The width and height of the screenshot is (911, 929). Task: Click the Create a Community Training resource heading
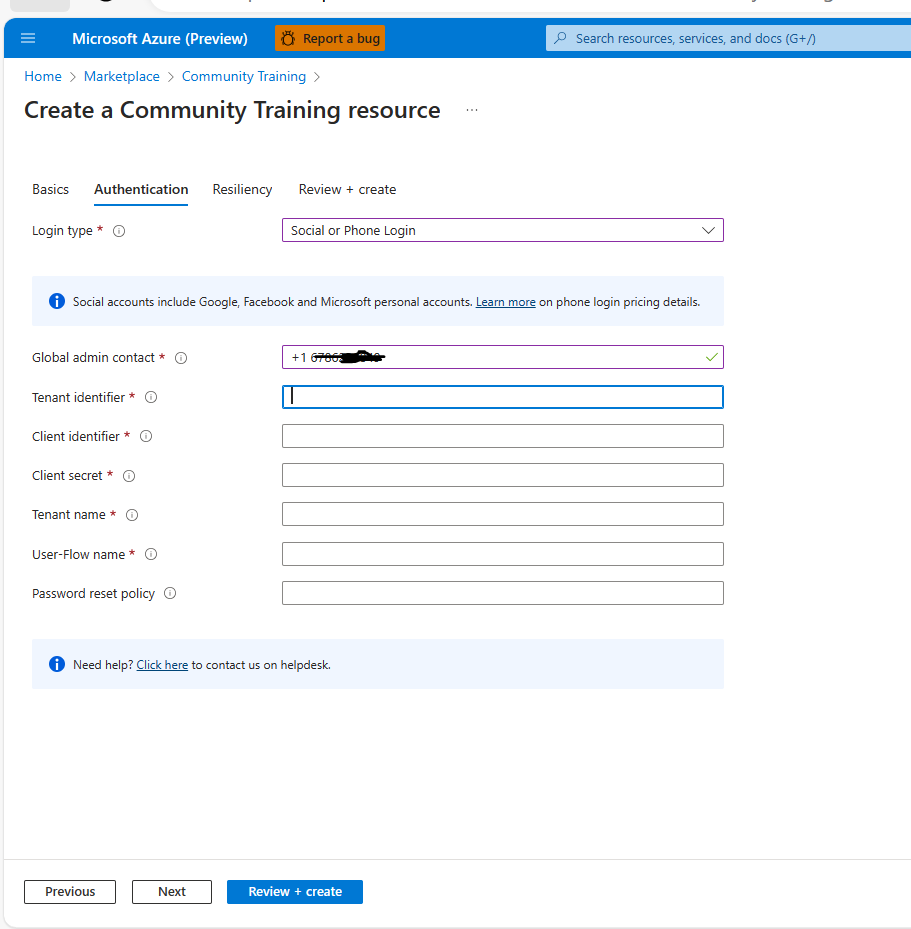(232, 110)
